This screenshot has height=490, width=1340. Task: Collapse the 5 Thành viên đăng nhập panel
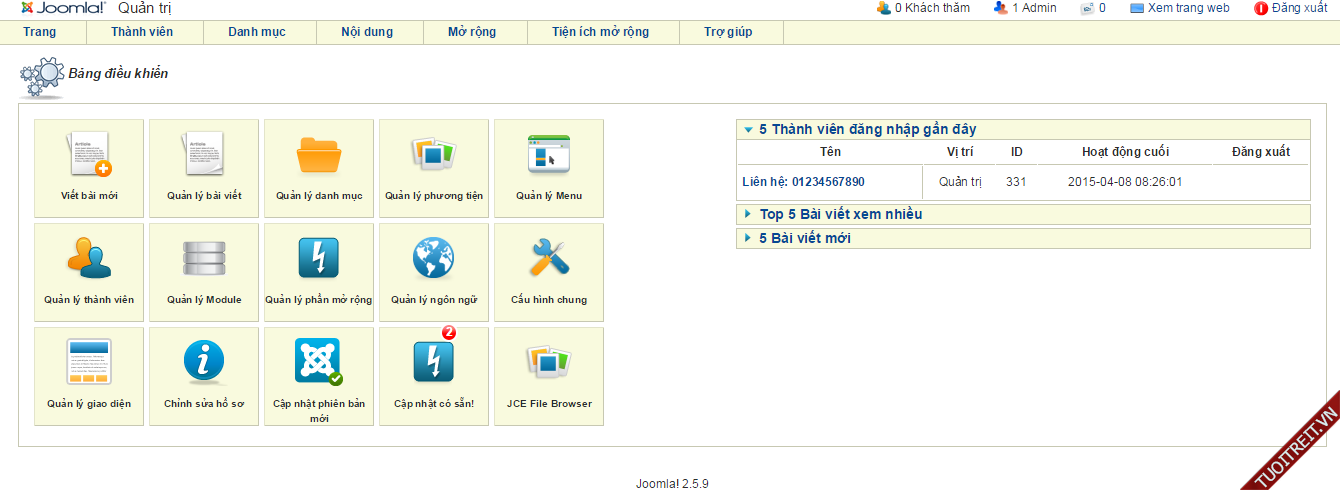[867, 129]
